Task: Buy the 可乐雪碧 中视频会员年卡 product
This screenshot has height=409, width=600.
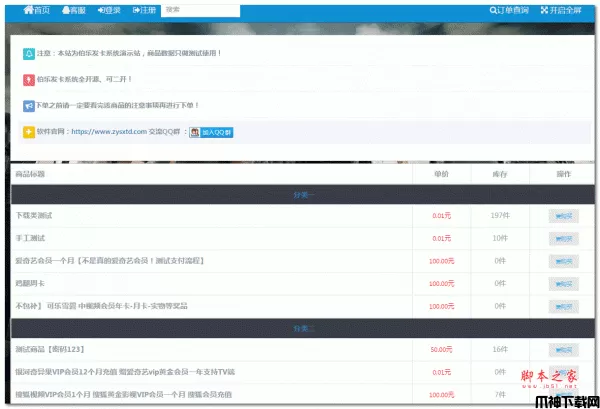Action: point(564,307)
